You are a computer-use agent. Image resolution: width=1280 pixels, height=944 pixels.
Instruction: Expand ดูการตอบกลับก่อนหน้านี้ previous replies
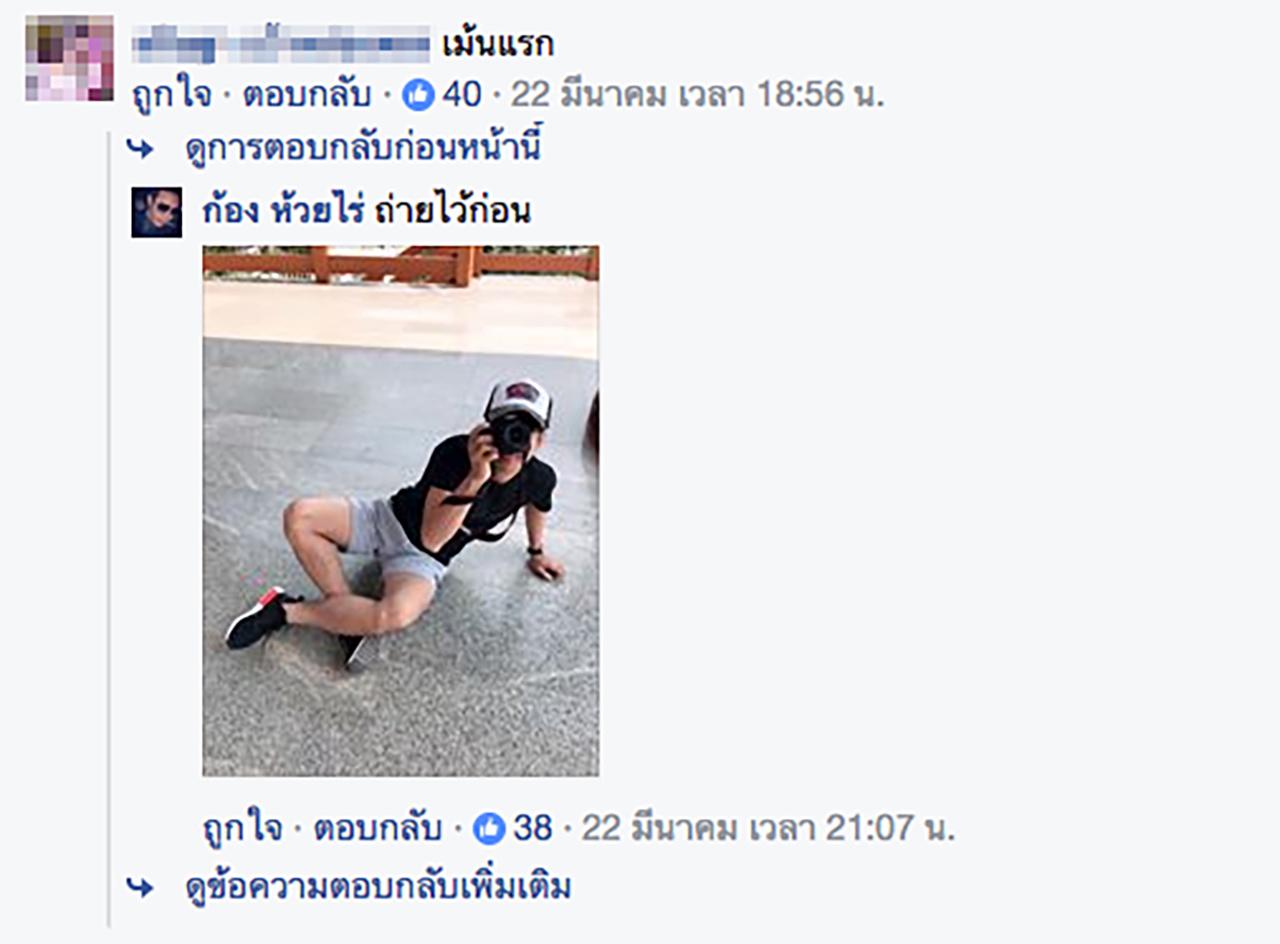(x=363, y=150)
